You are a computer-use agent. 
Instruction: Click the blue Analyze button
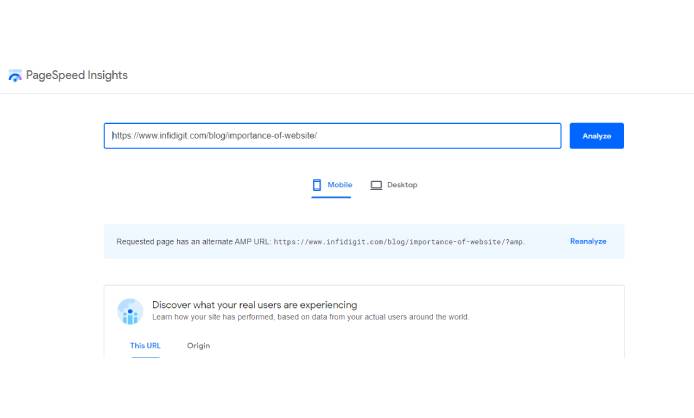point(597,136)
